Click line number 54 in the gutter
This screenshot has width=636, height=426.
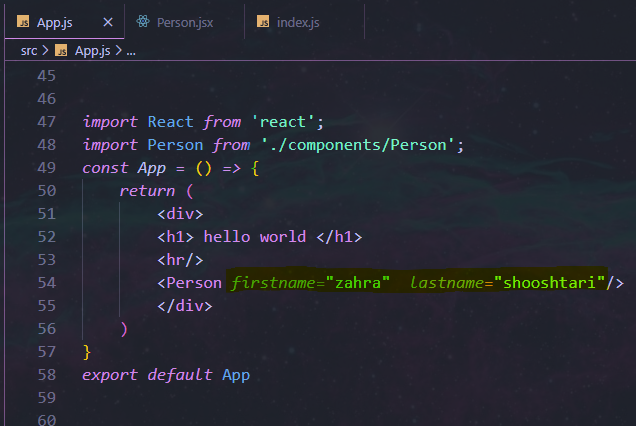click(46, 283)
